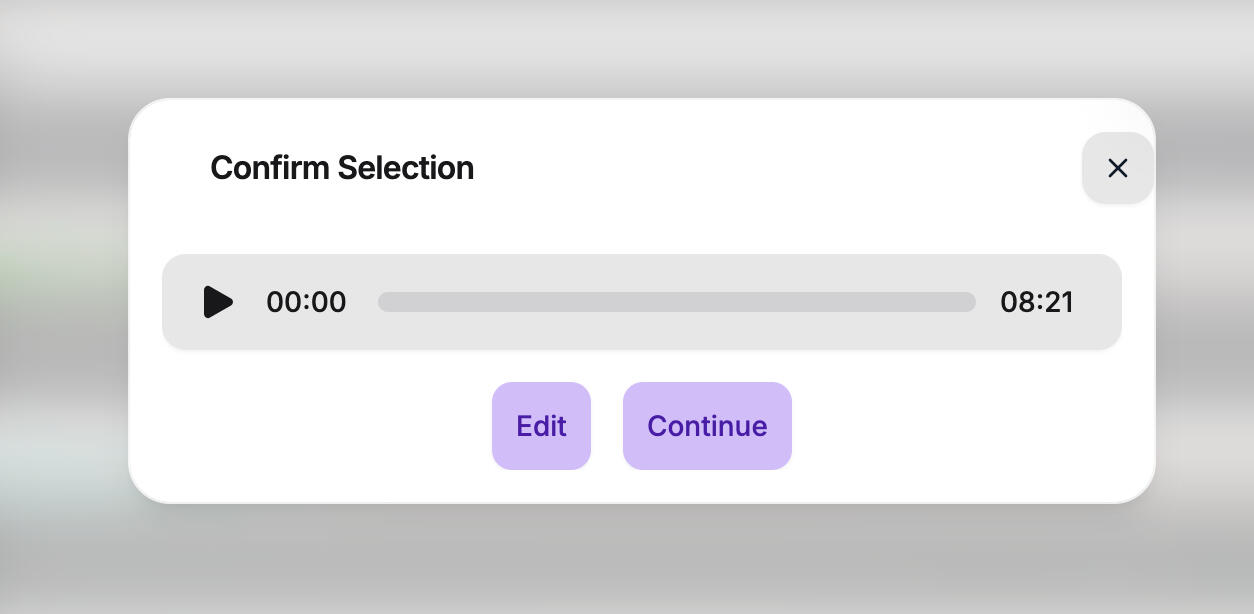
Task: Choose Edit to modify the selection
Action: [x=541, y=426]
